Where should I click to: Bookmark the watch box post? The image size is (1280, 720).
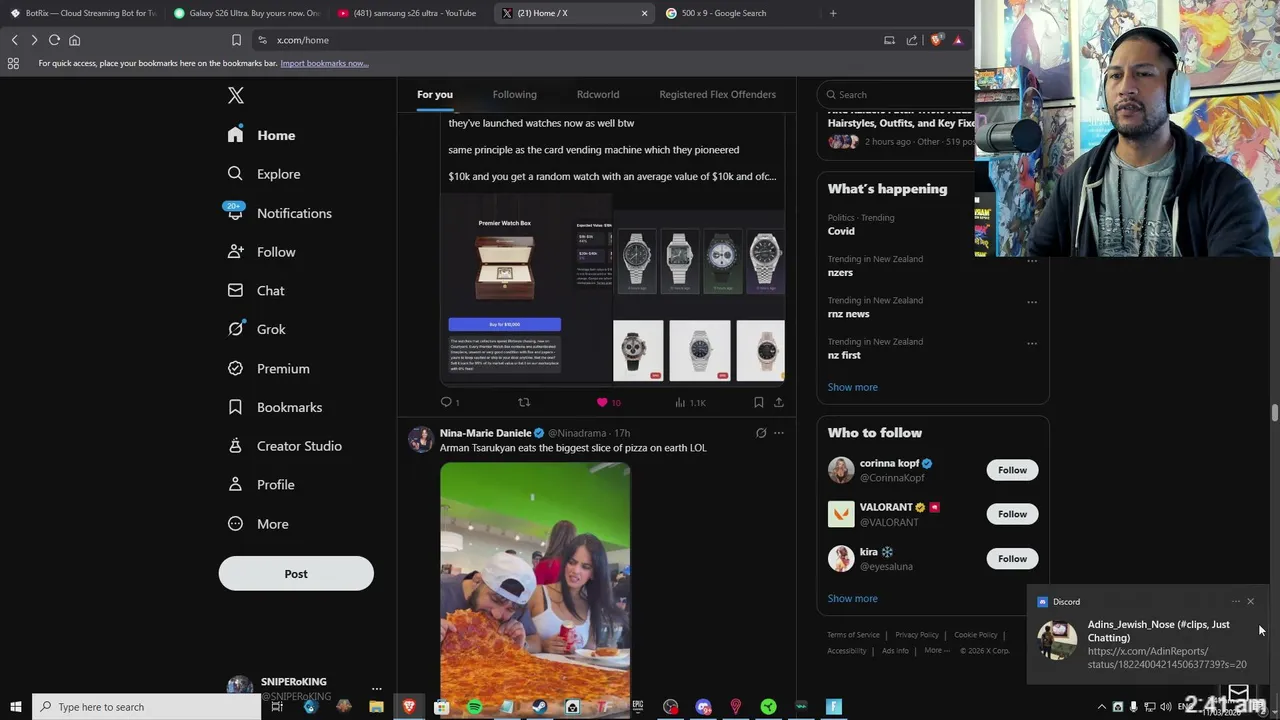coord(759,402)
